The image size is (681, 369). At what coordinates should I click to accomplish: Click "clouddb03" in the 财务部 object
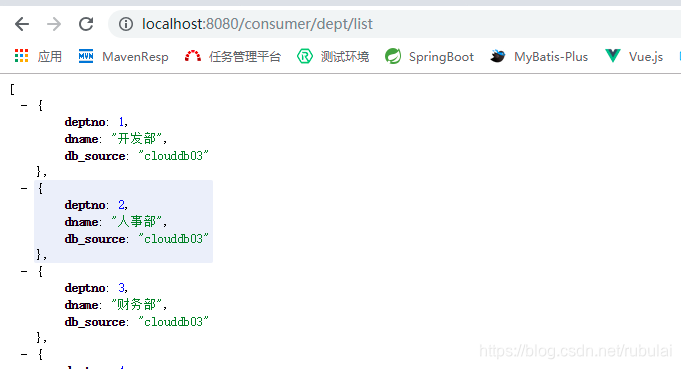point(174,322)
